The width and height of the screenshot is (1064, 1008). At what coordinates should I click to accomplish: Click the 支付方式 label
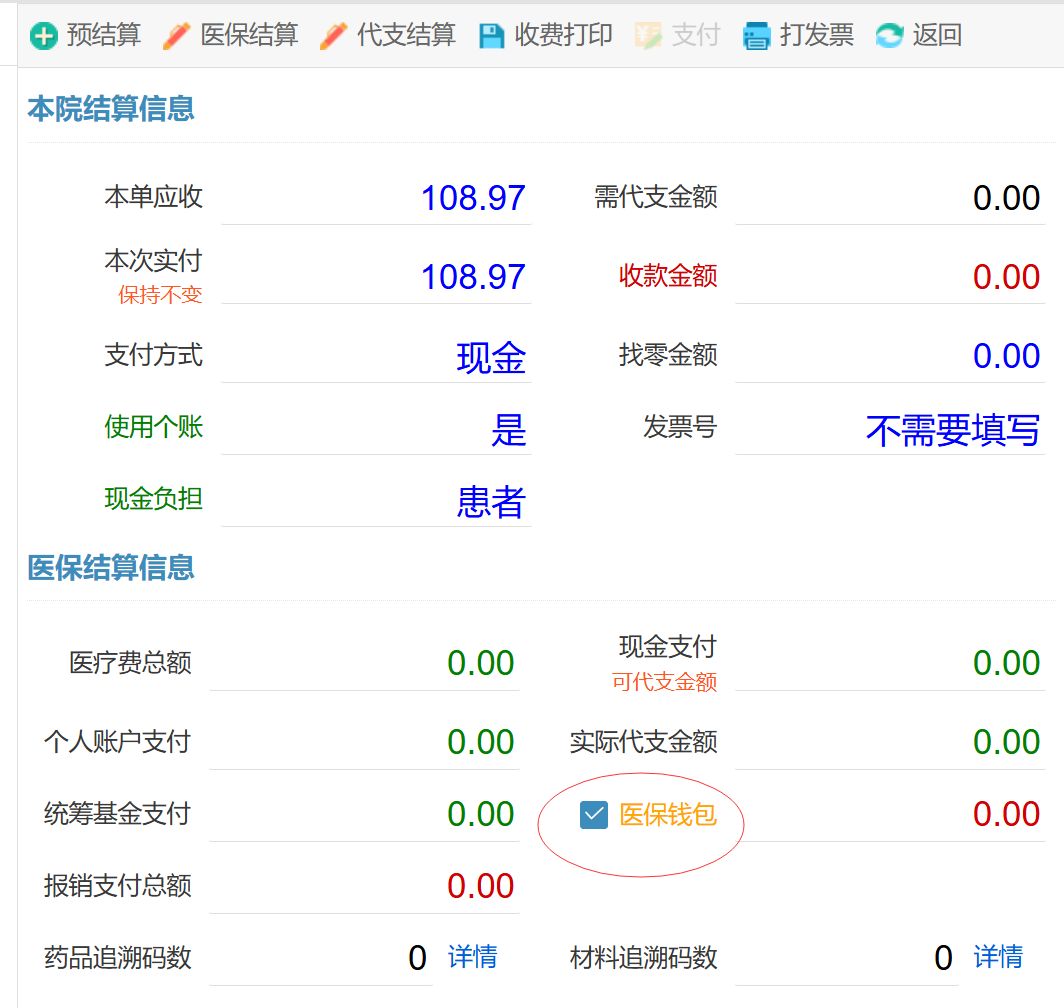tap(153, 355)
